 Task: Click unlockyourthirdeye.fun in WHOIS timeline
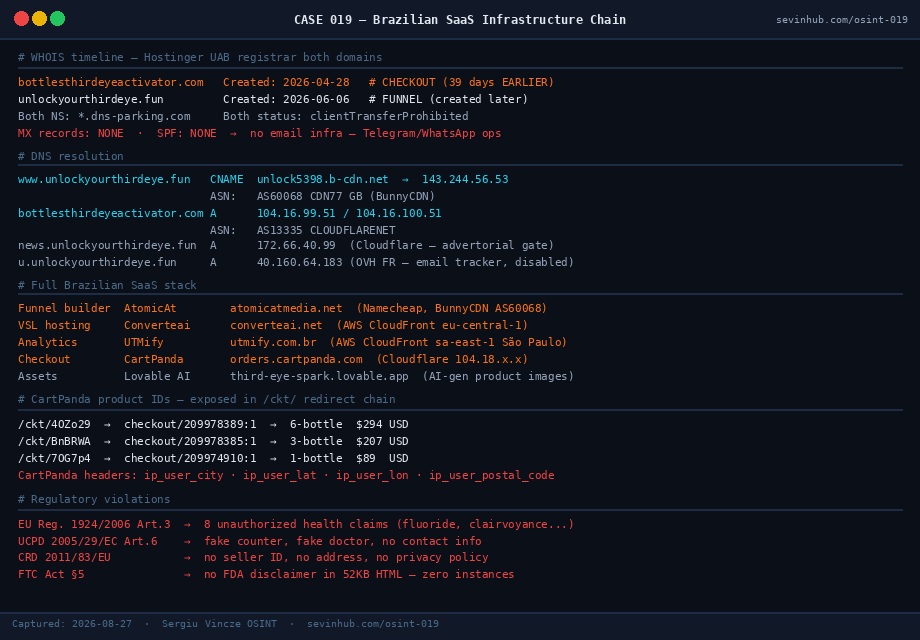coord(91,99)
